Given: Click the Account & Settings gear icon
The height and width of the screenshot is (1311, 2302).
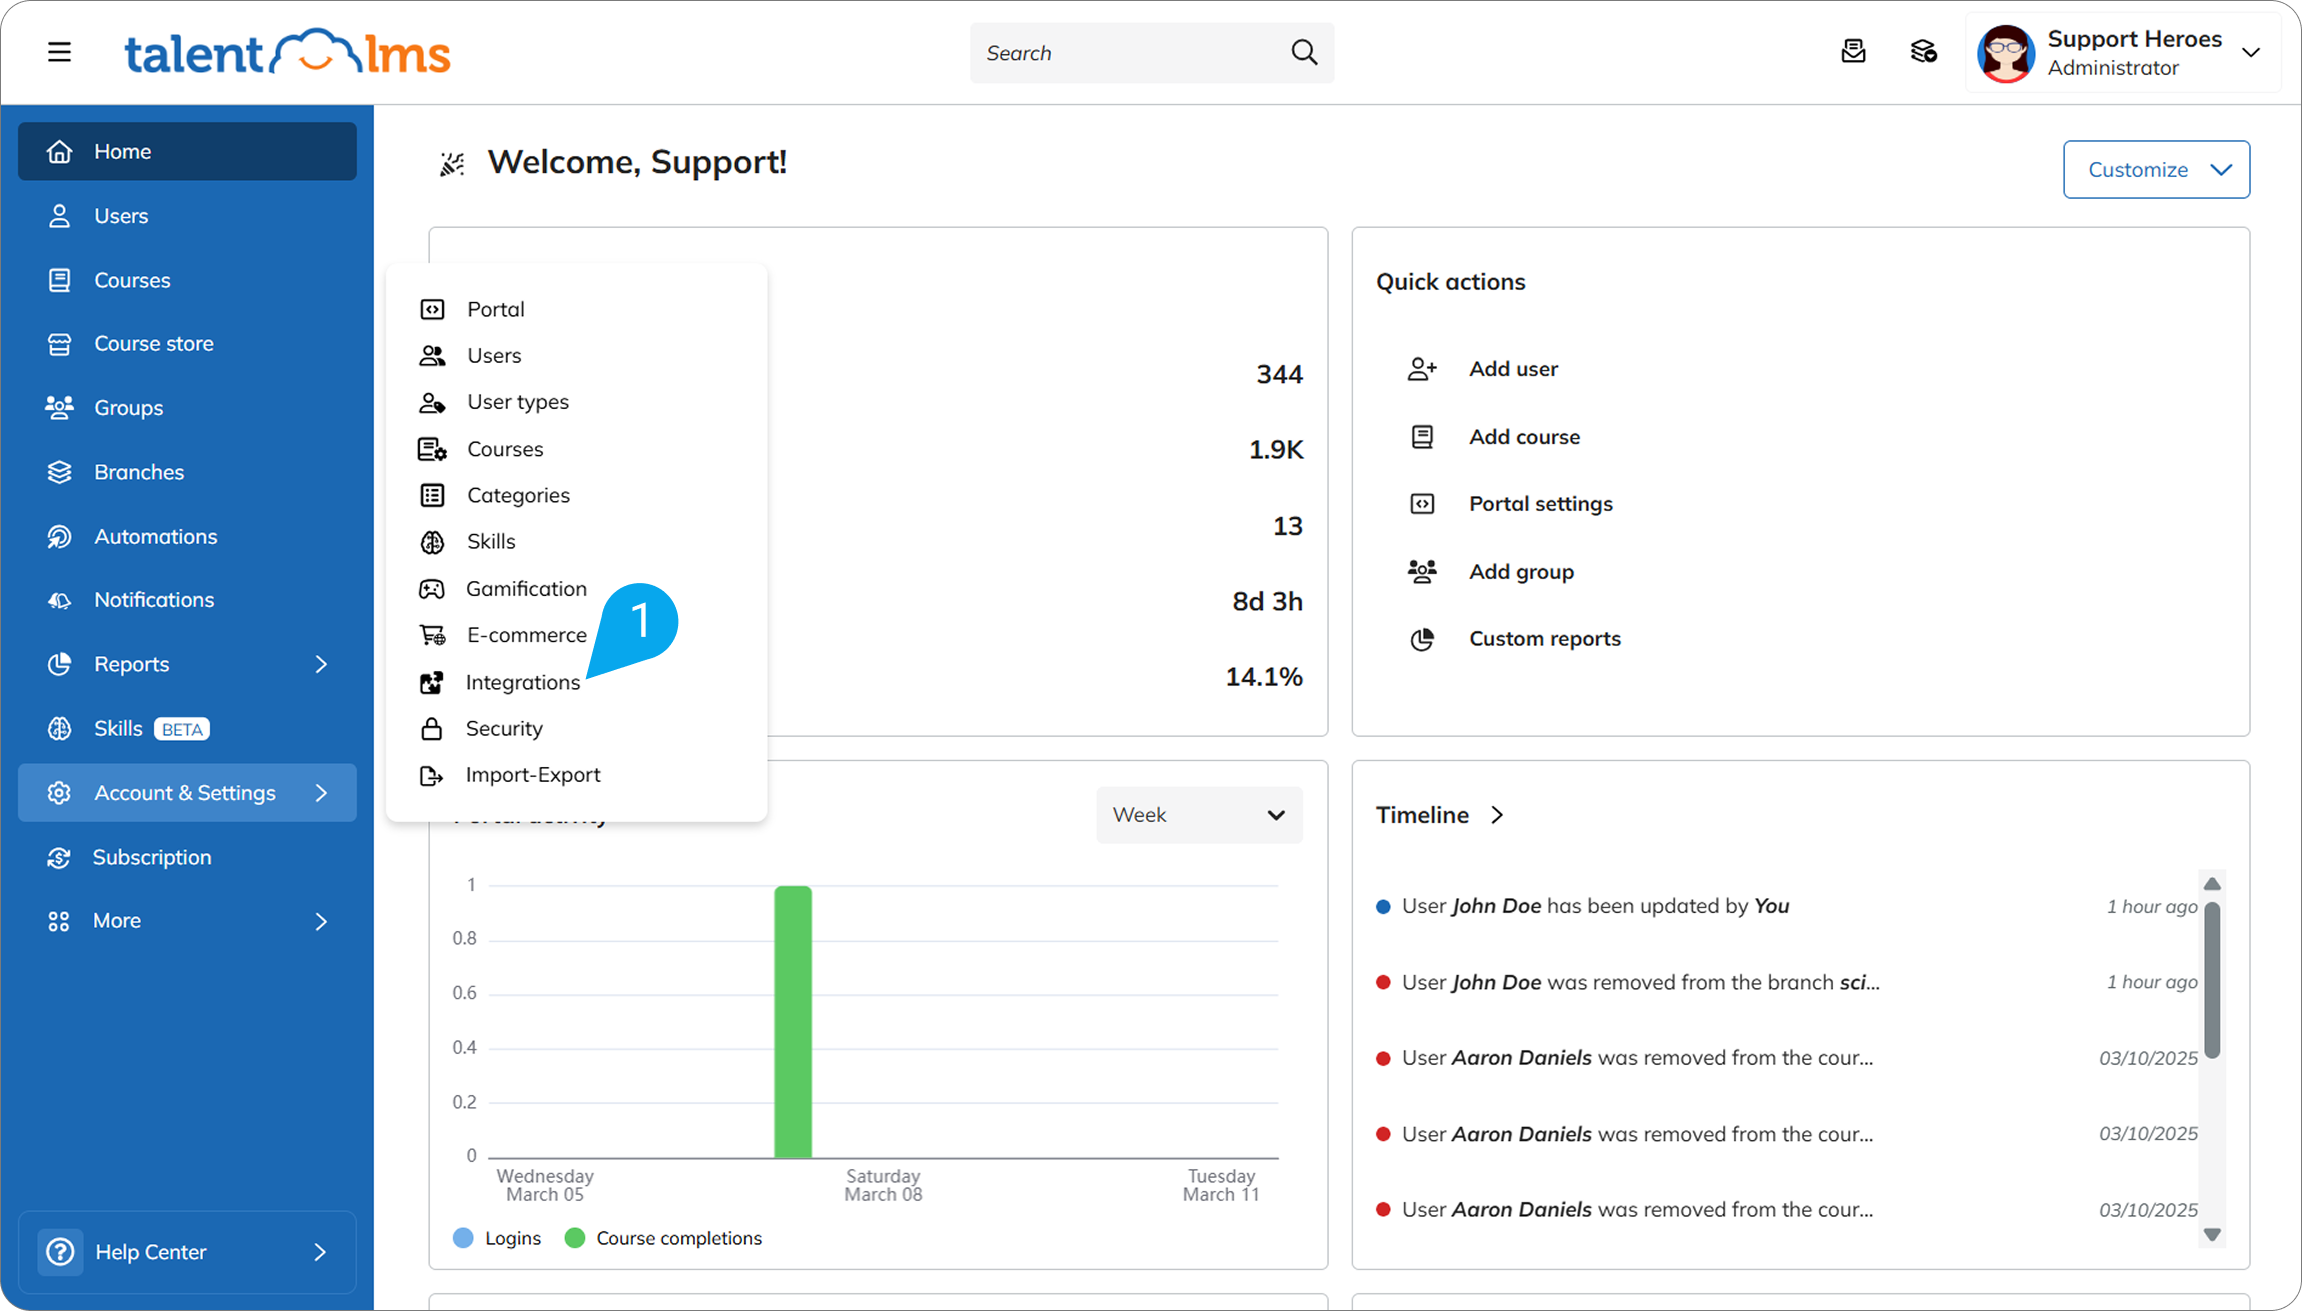Looking at the screenshot, I should click(x=59, y=793).
